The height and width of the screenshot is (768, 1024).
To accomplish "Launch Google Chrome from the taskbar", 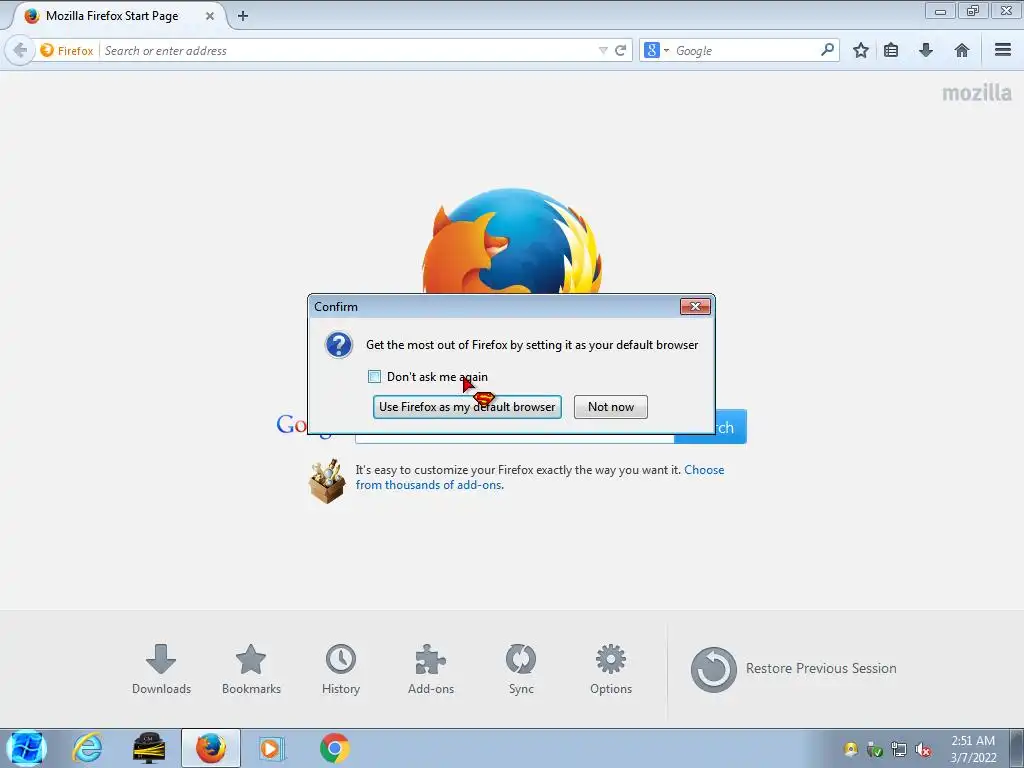I will pos(334,748).
